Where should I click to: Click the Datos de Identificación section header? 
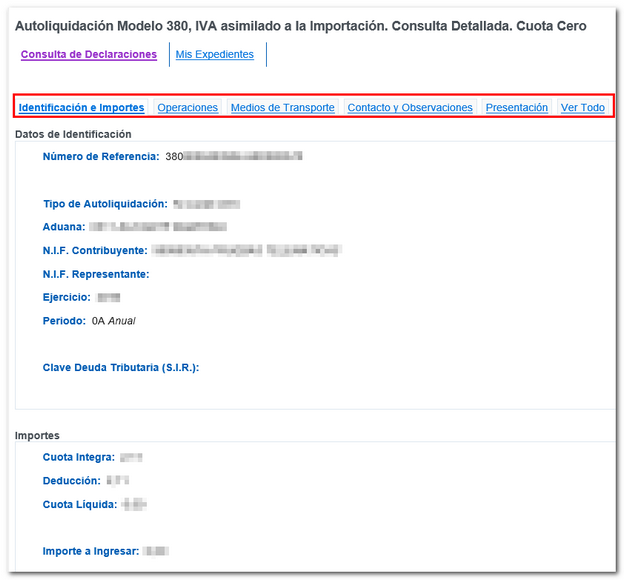[73, 134]
